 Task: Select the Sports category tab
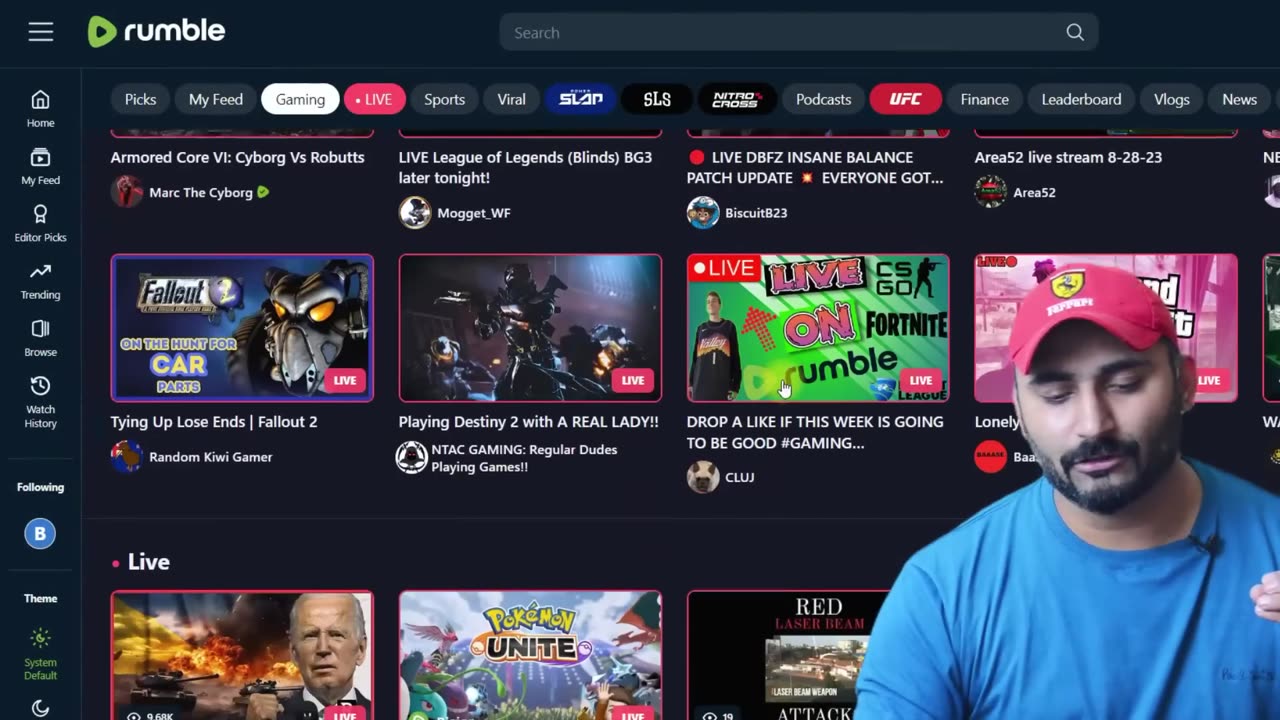pos(444,99)
